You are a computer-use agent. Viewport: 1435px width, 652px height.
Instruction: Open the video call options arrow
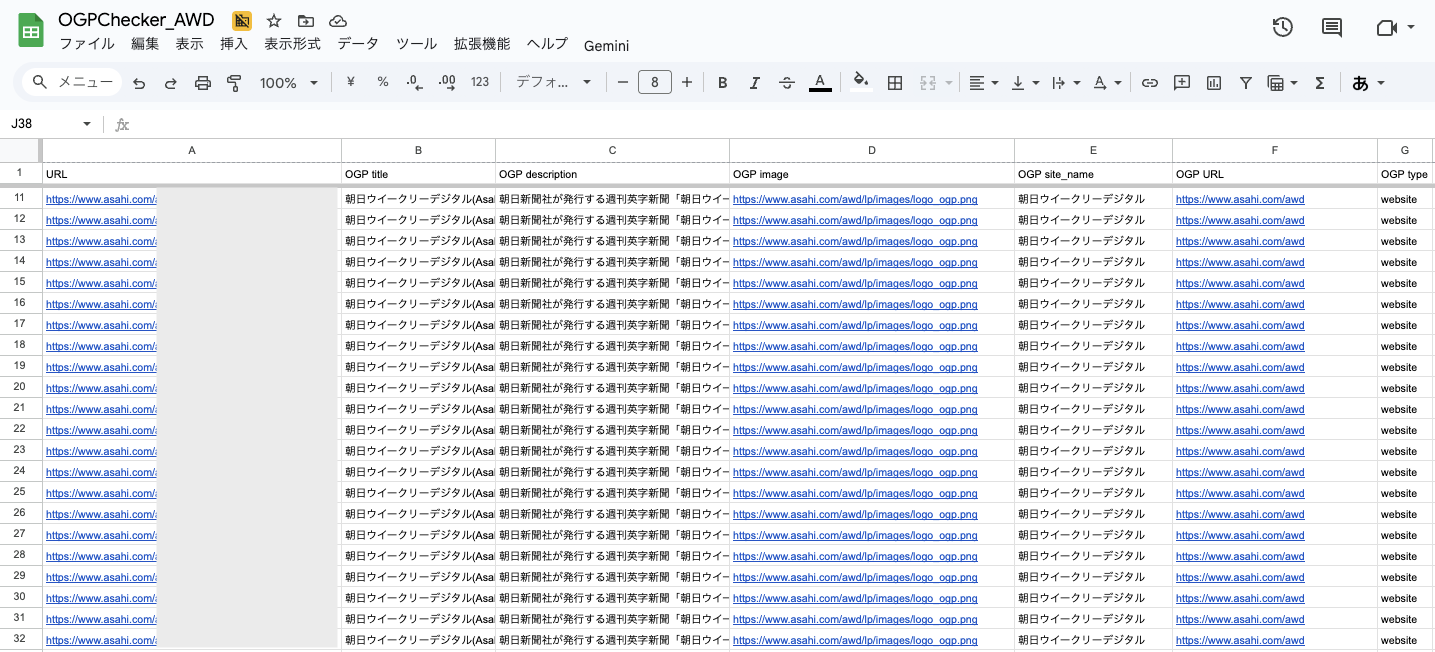pos(1411,28)
